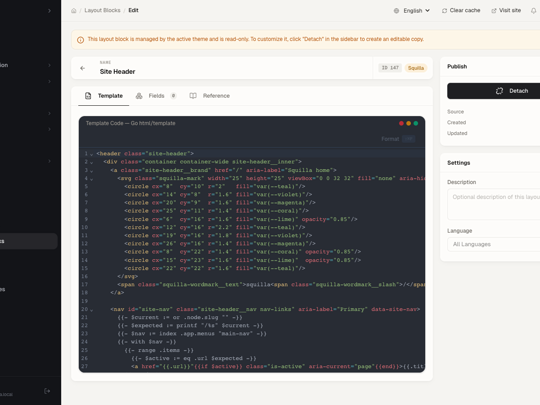Collapse the div container on line 2
540x405 pixels.
click(91, 163)
